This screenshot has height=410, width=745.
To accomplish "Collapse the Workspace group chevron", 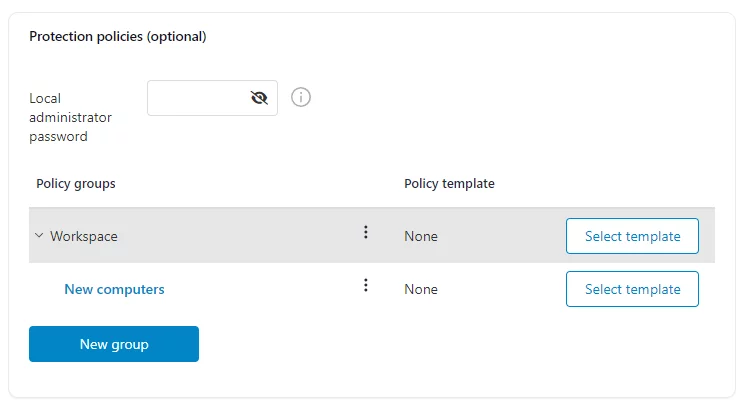I will point(39,236).
